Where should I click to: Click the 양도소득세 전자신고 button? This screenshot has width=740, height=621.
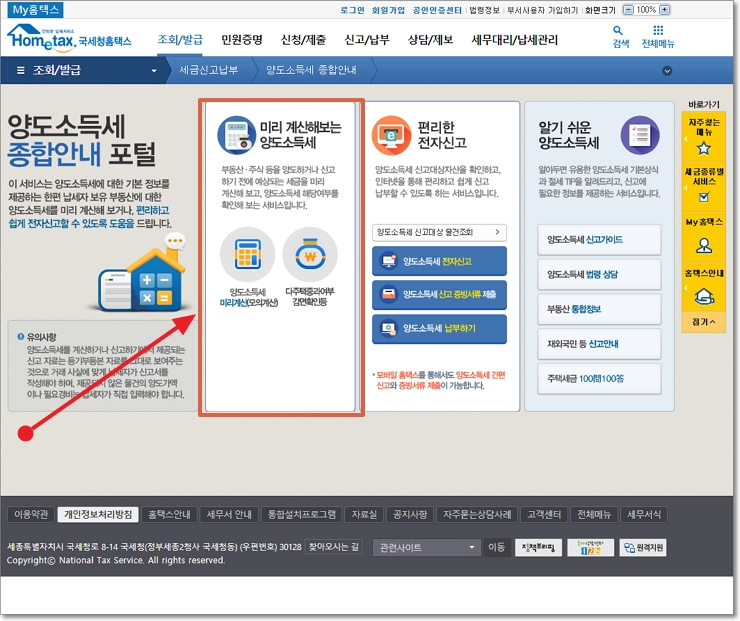coord(439,261)
